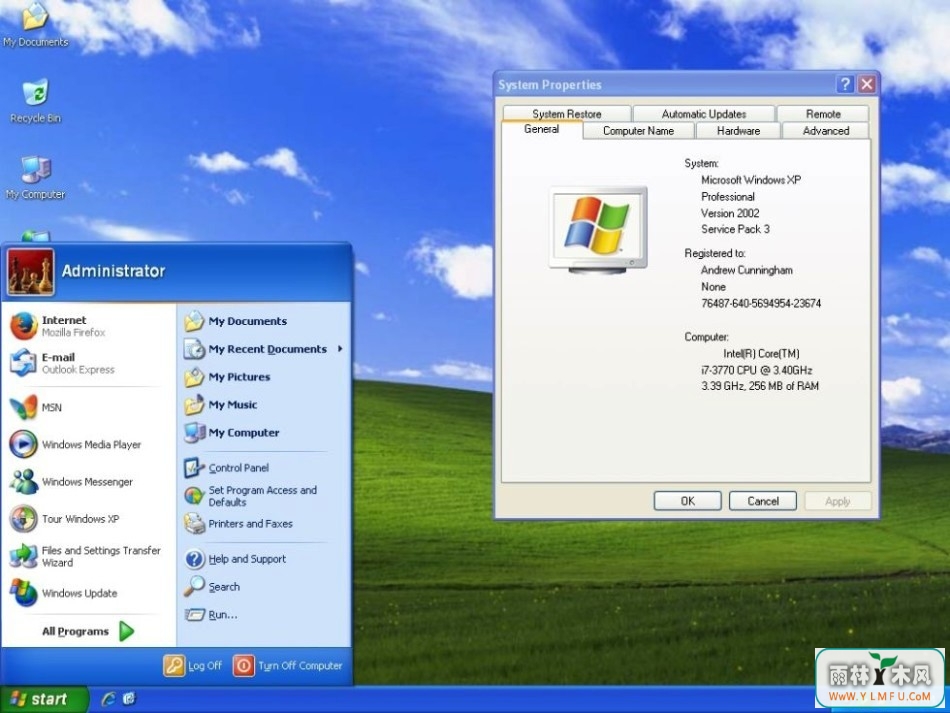This screenshot has width=950, height=713.
Task: Expand My Recent Documents submenu arrow
Action: (x=340, y=349)
